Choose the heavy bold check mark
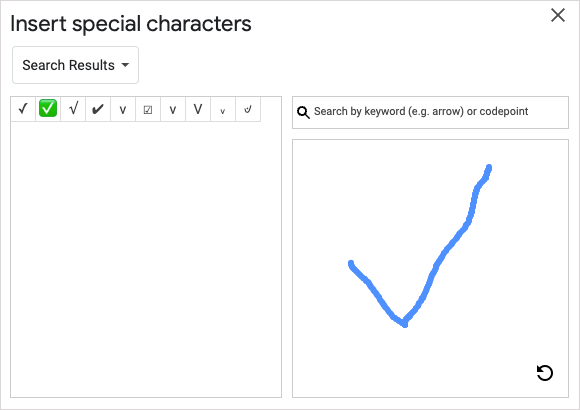 (x=98, y=109)
